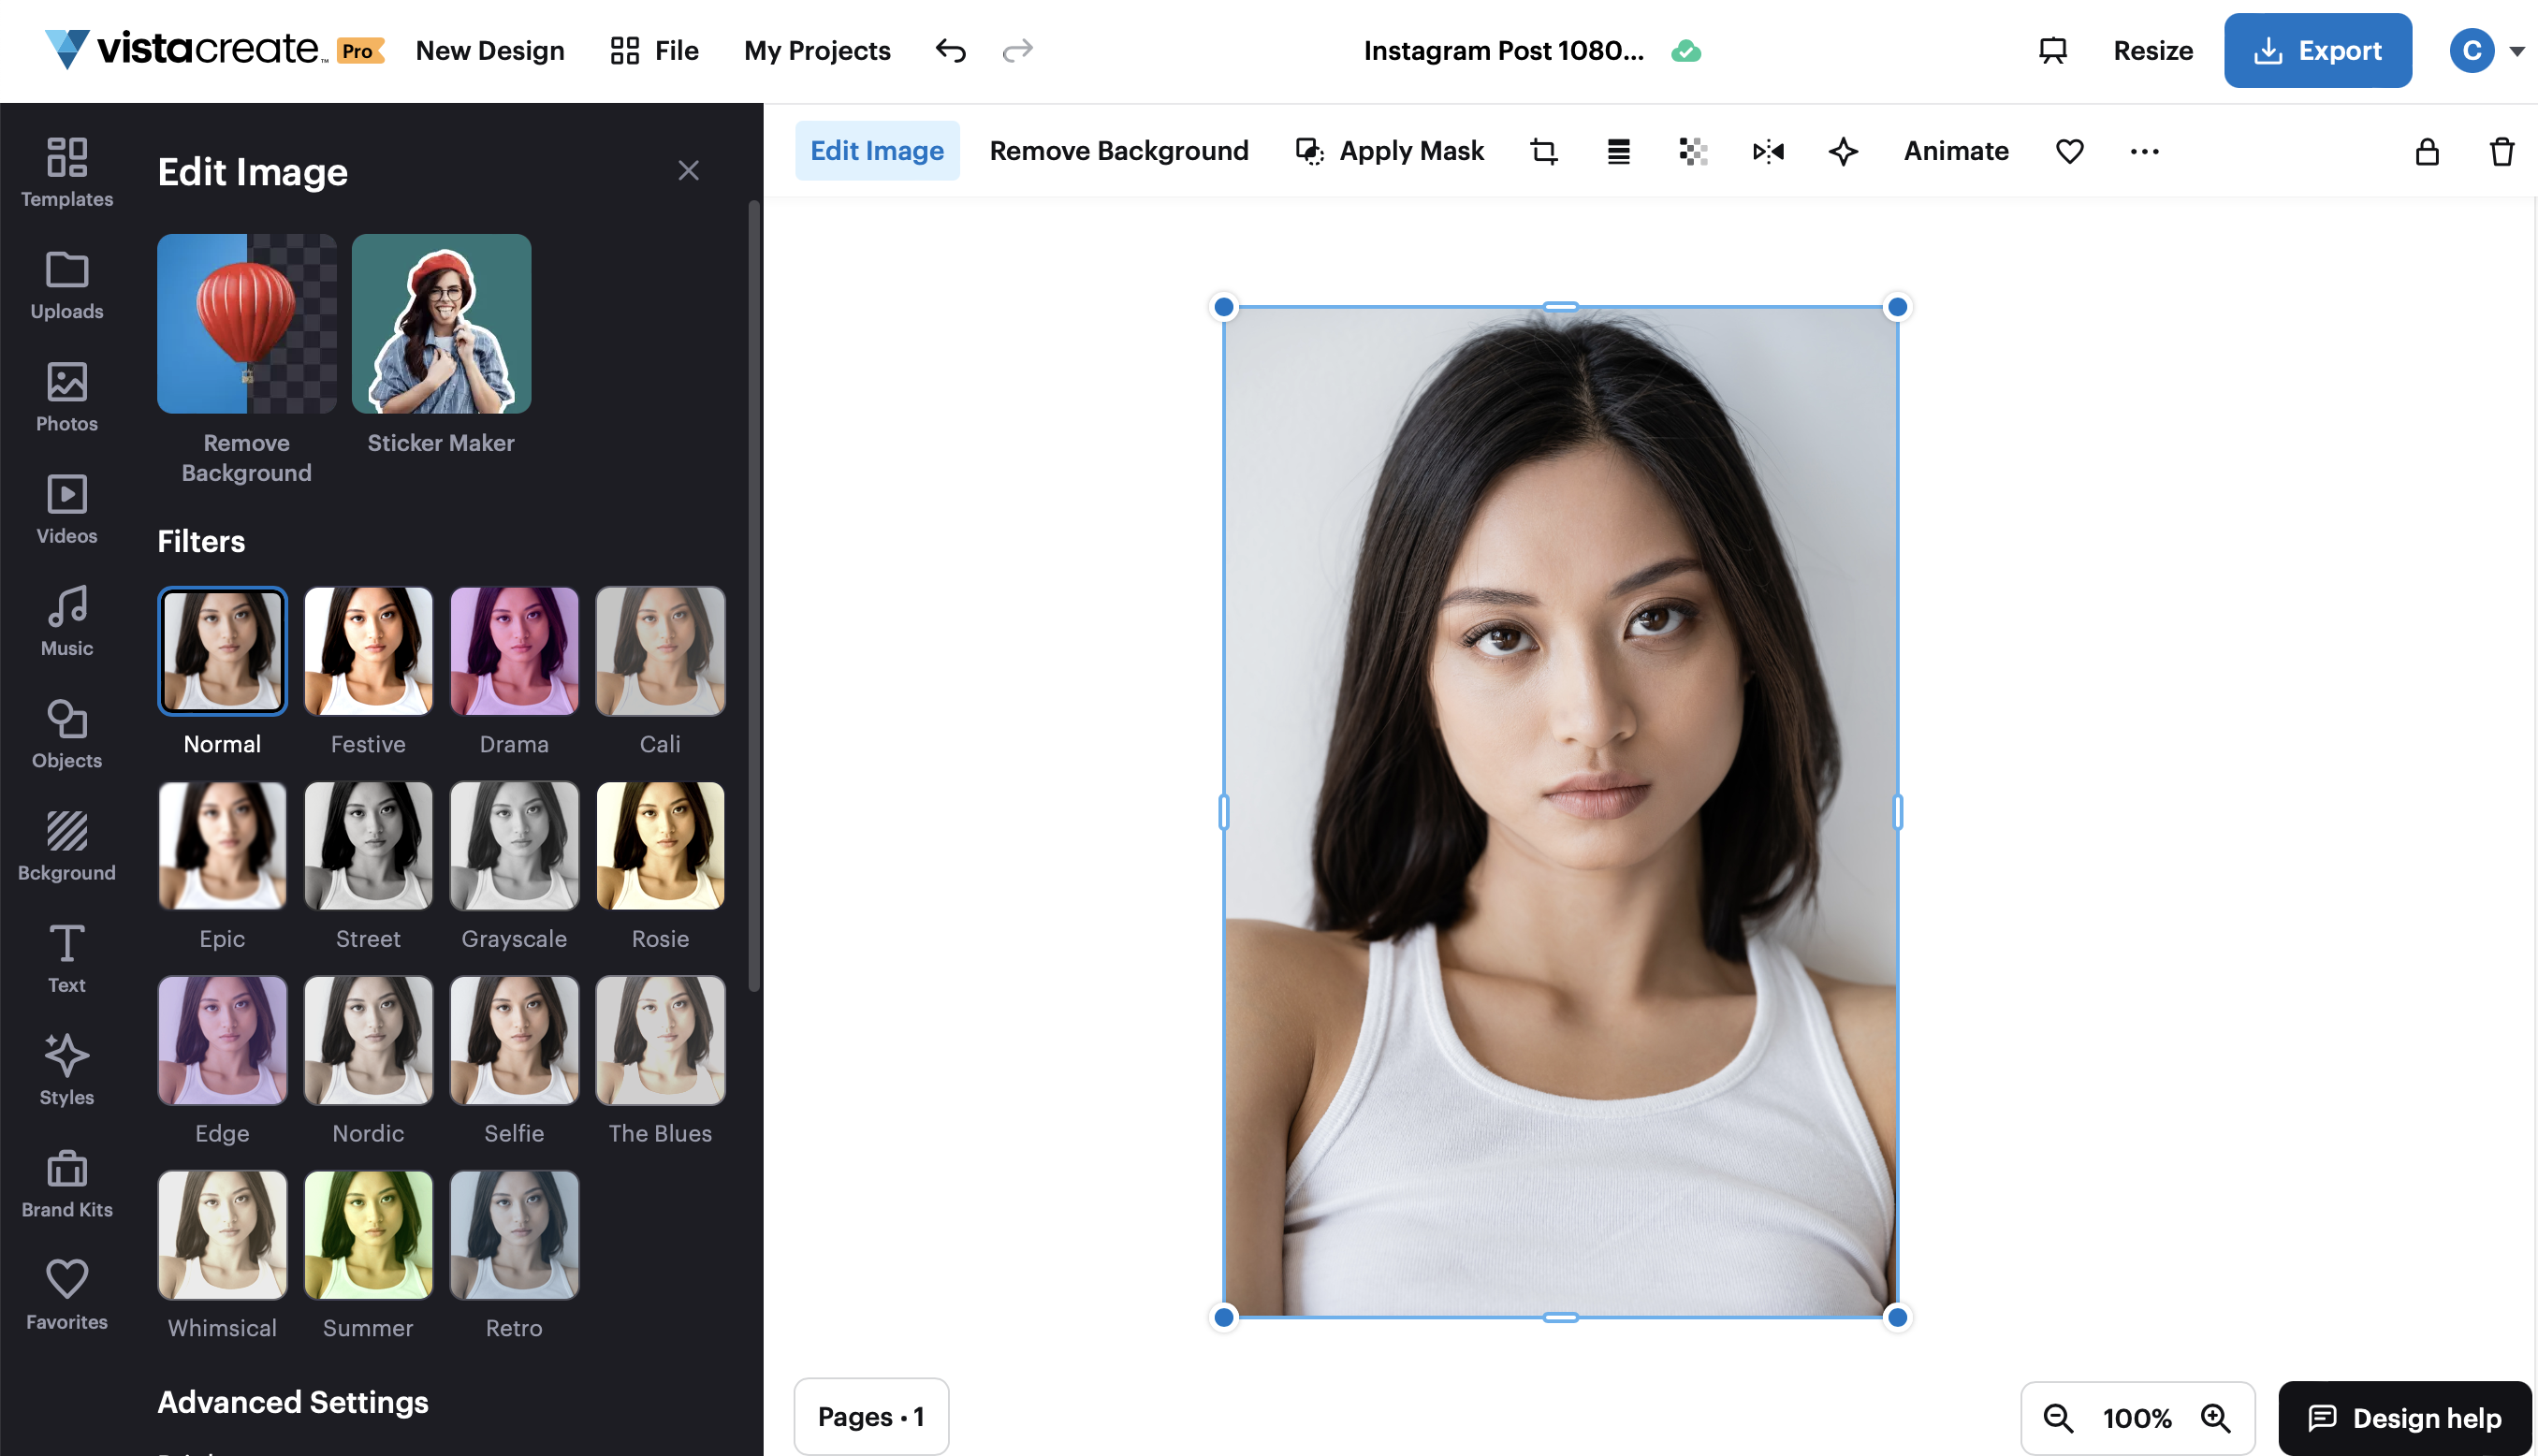Open the Music panel in the sidebar
Screen dimensions: 2538x1456
[66, 620]
